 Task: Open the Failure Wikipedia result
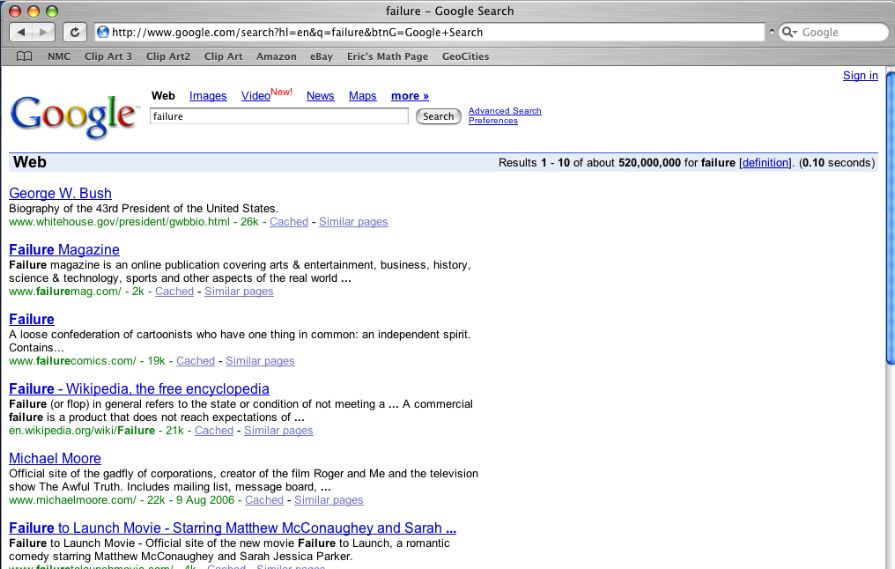139,389
